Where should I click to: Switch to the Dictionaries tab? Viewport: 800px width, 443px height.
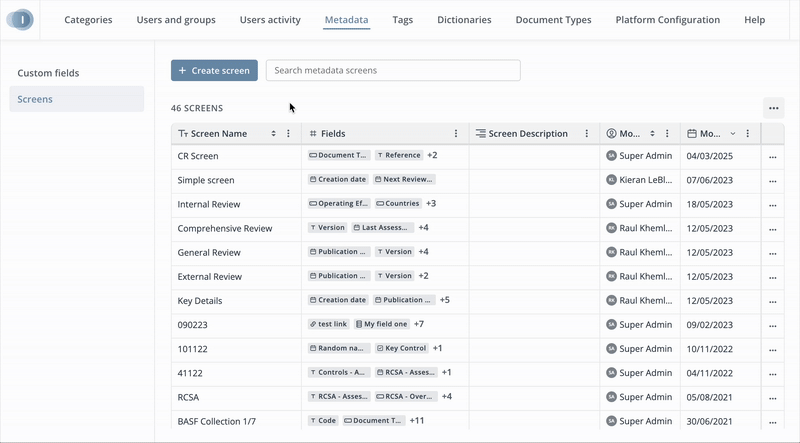pyautogui.click(x=464, y=20)
